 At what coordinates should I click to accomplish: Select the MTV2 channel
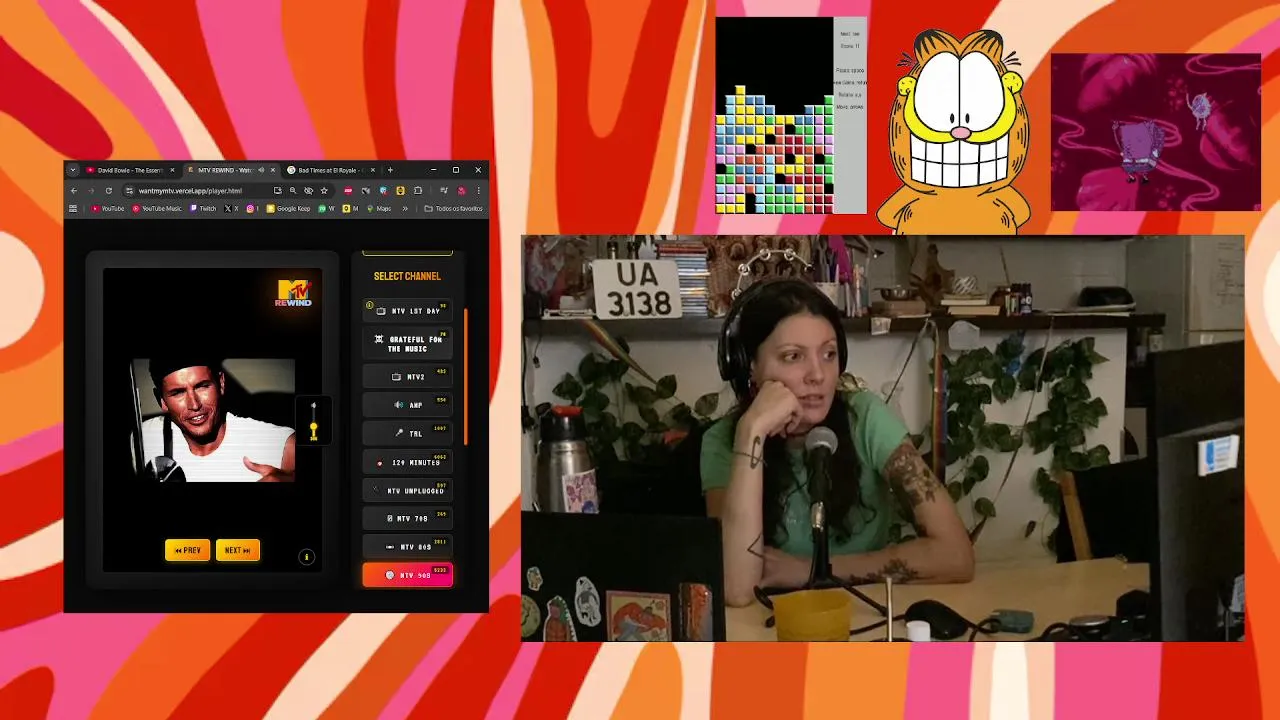[x=407, y=377]
